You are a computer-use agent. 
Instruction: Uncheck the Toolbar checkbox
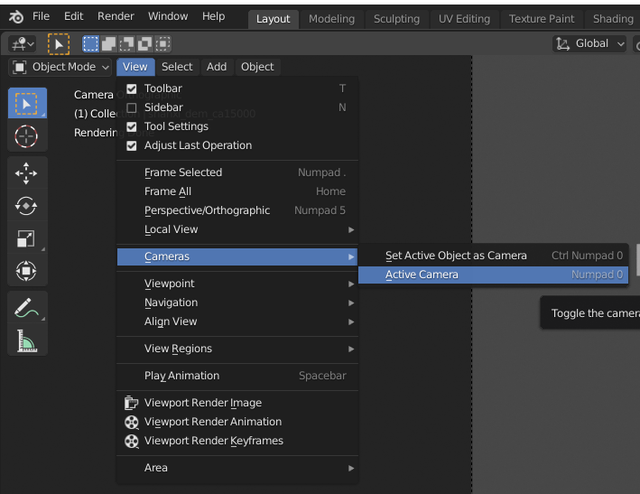132,89
